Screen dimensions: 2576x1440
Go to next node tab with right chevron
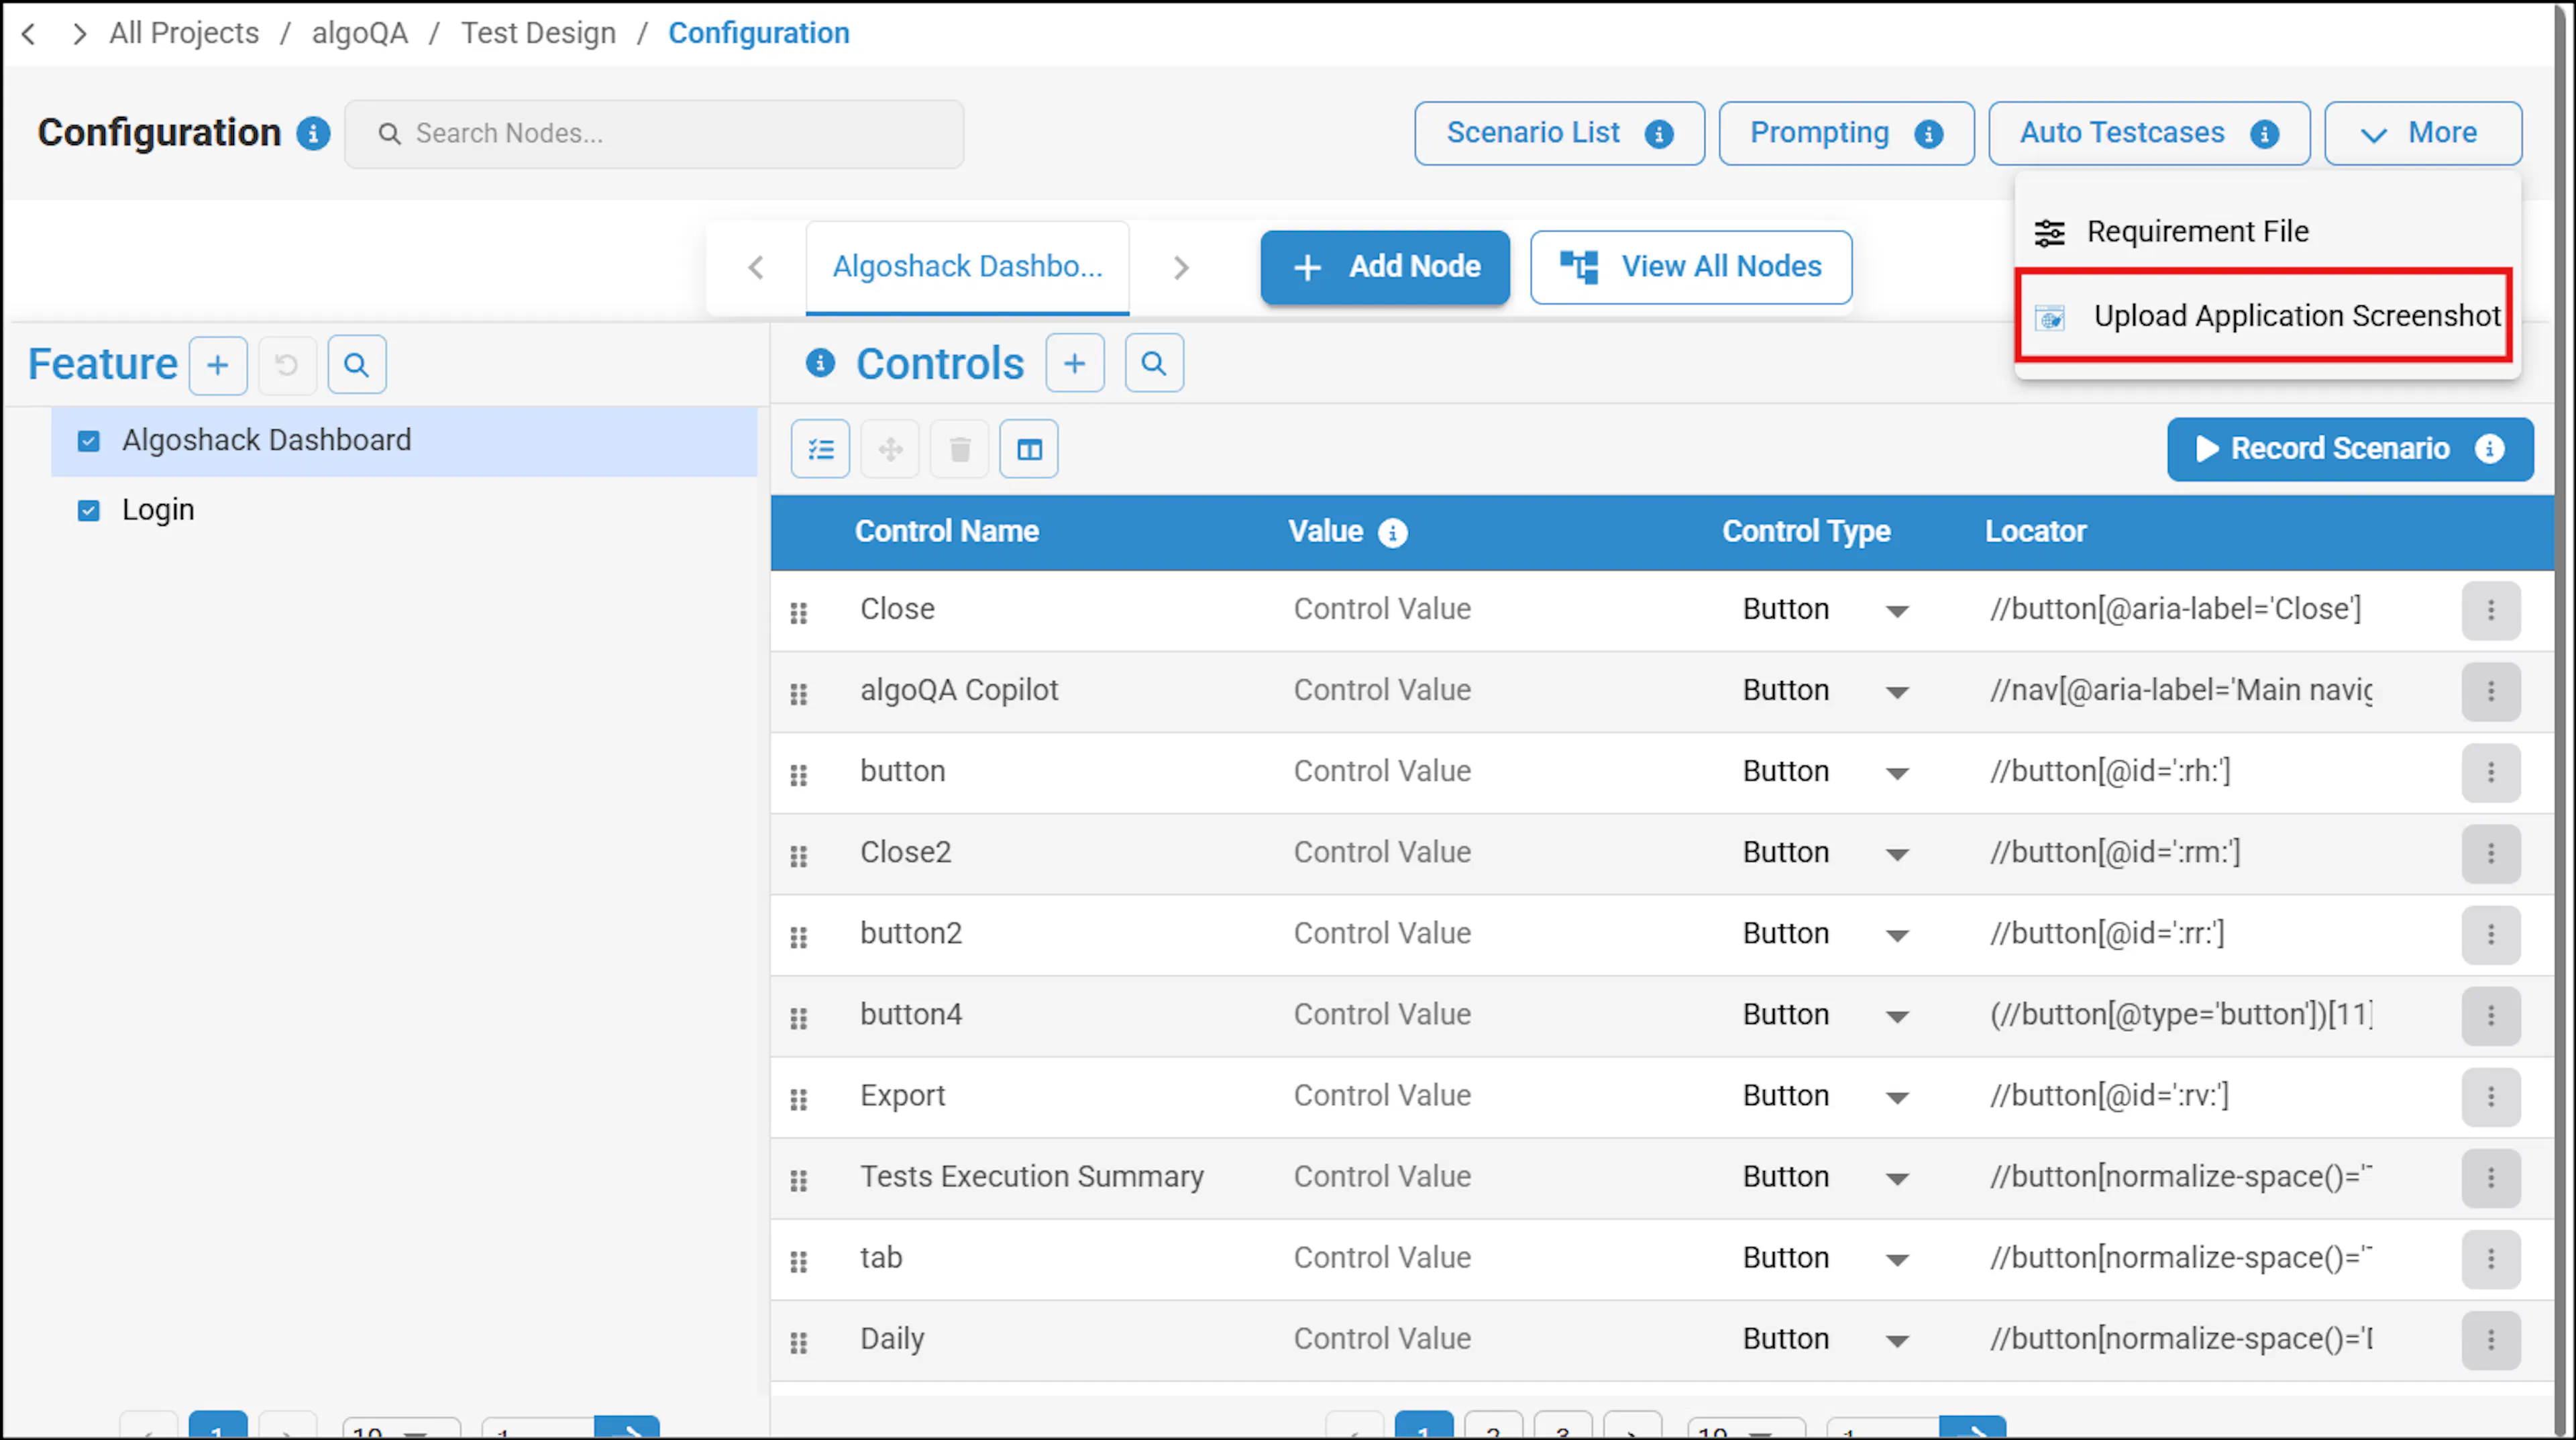tap(1181, 268)
